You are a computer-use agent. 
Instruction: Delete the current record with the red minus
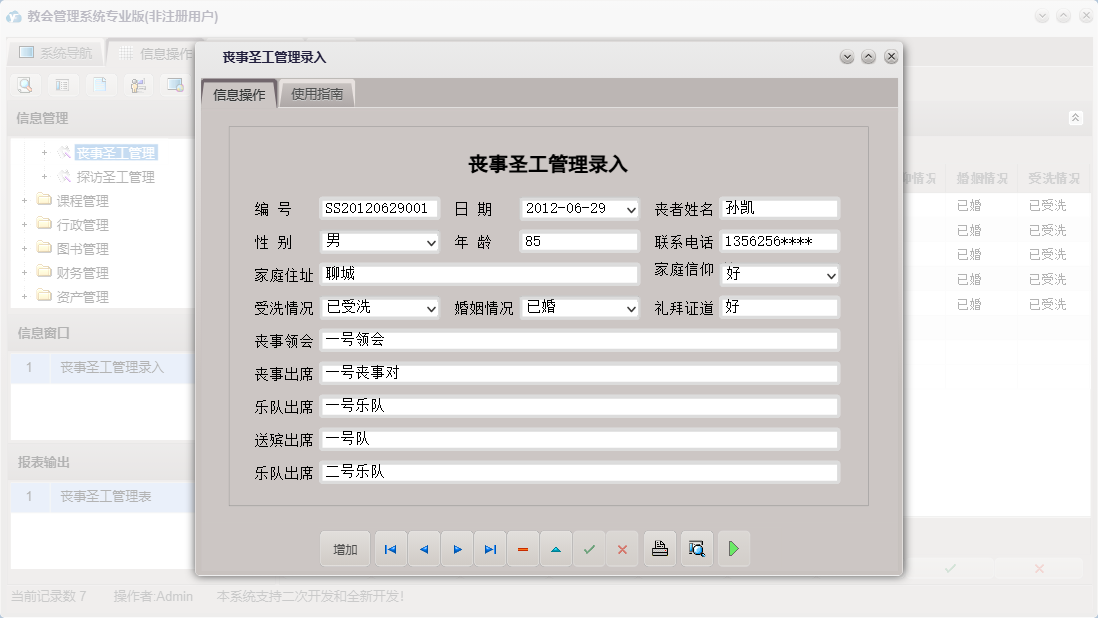click(x=523, y=548)
